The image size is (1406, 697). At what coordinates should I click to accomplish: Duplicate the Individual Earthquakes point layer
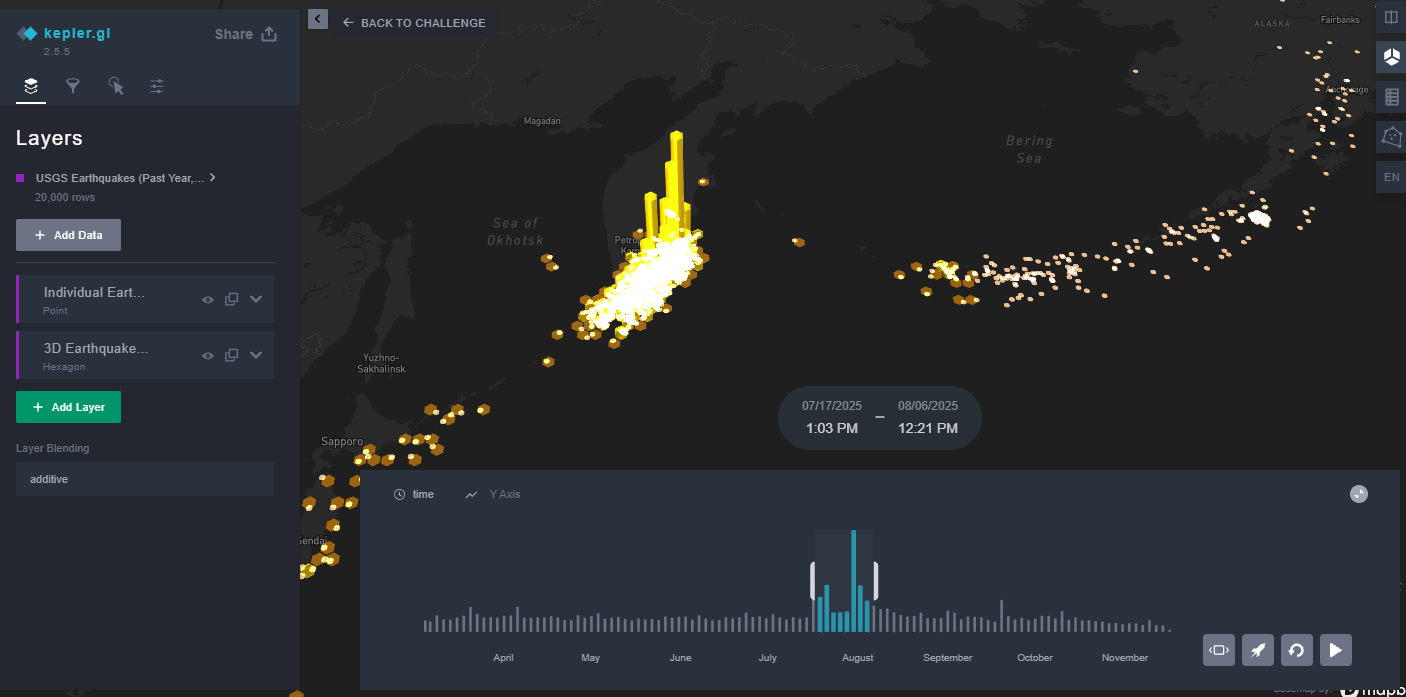click(231, 299)
